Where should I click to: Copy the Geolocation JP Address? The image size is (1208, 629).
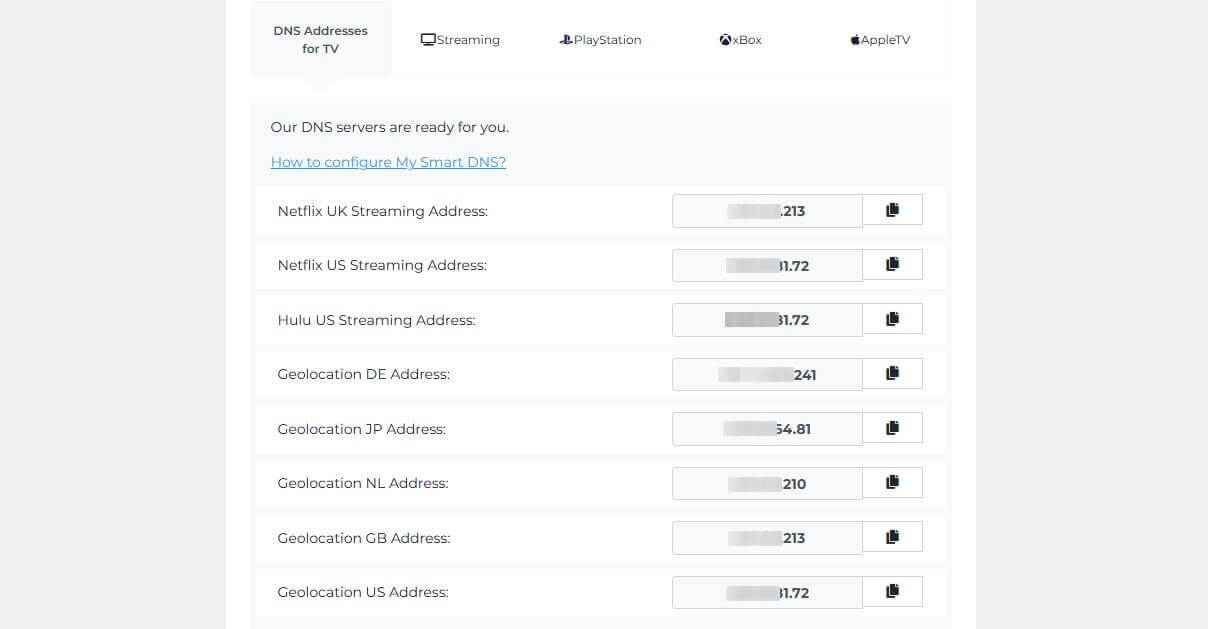892,427
